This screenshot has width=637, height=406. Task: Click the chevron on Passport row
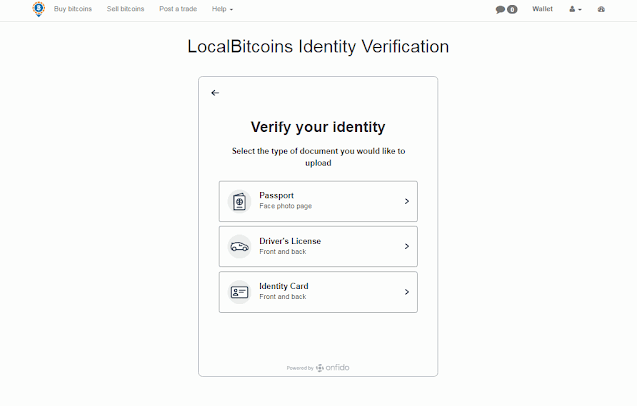coord(407,201)
